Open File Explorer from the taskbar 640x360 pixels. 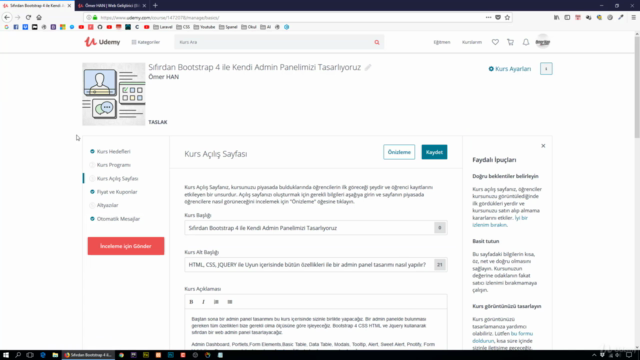55,355
